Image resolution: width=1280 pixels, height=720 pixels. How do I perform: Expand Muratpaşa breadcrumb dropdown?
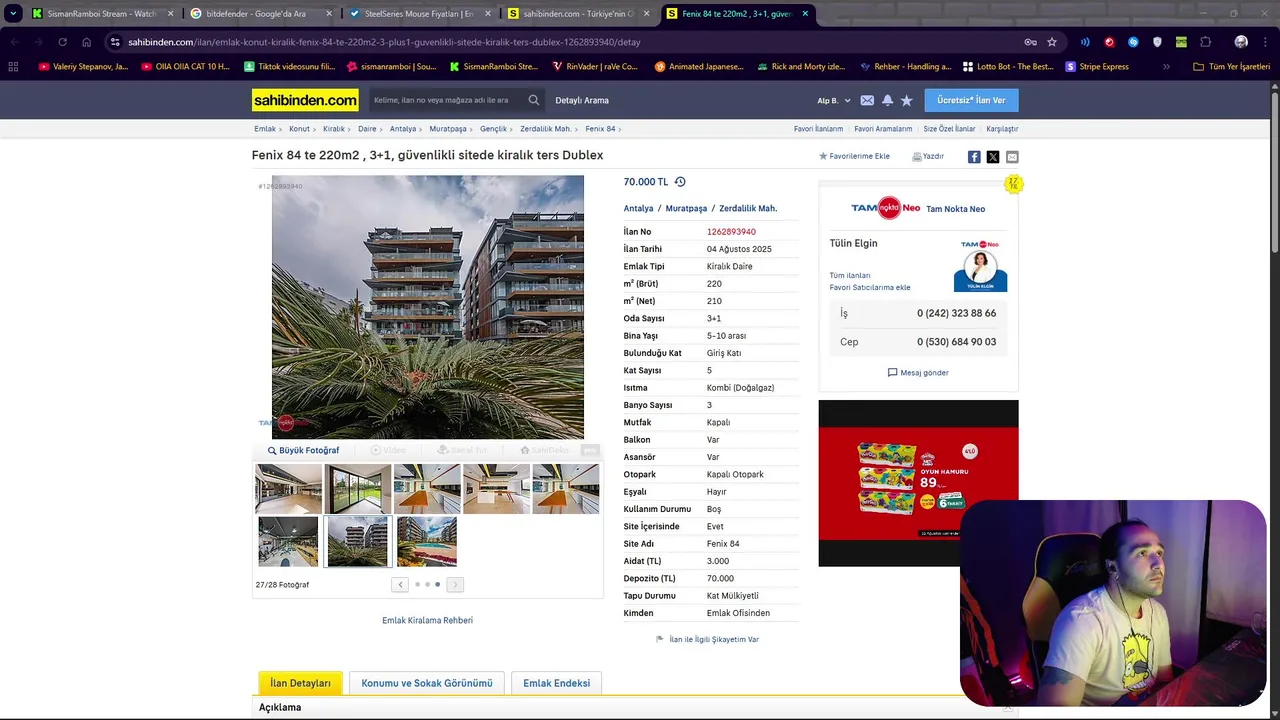coord(473,129)
